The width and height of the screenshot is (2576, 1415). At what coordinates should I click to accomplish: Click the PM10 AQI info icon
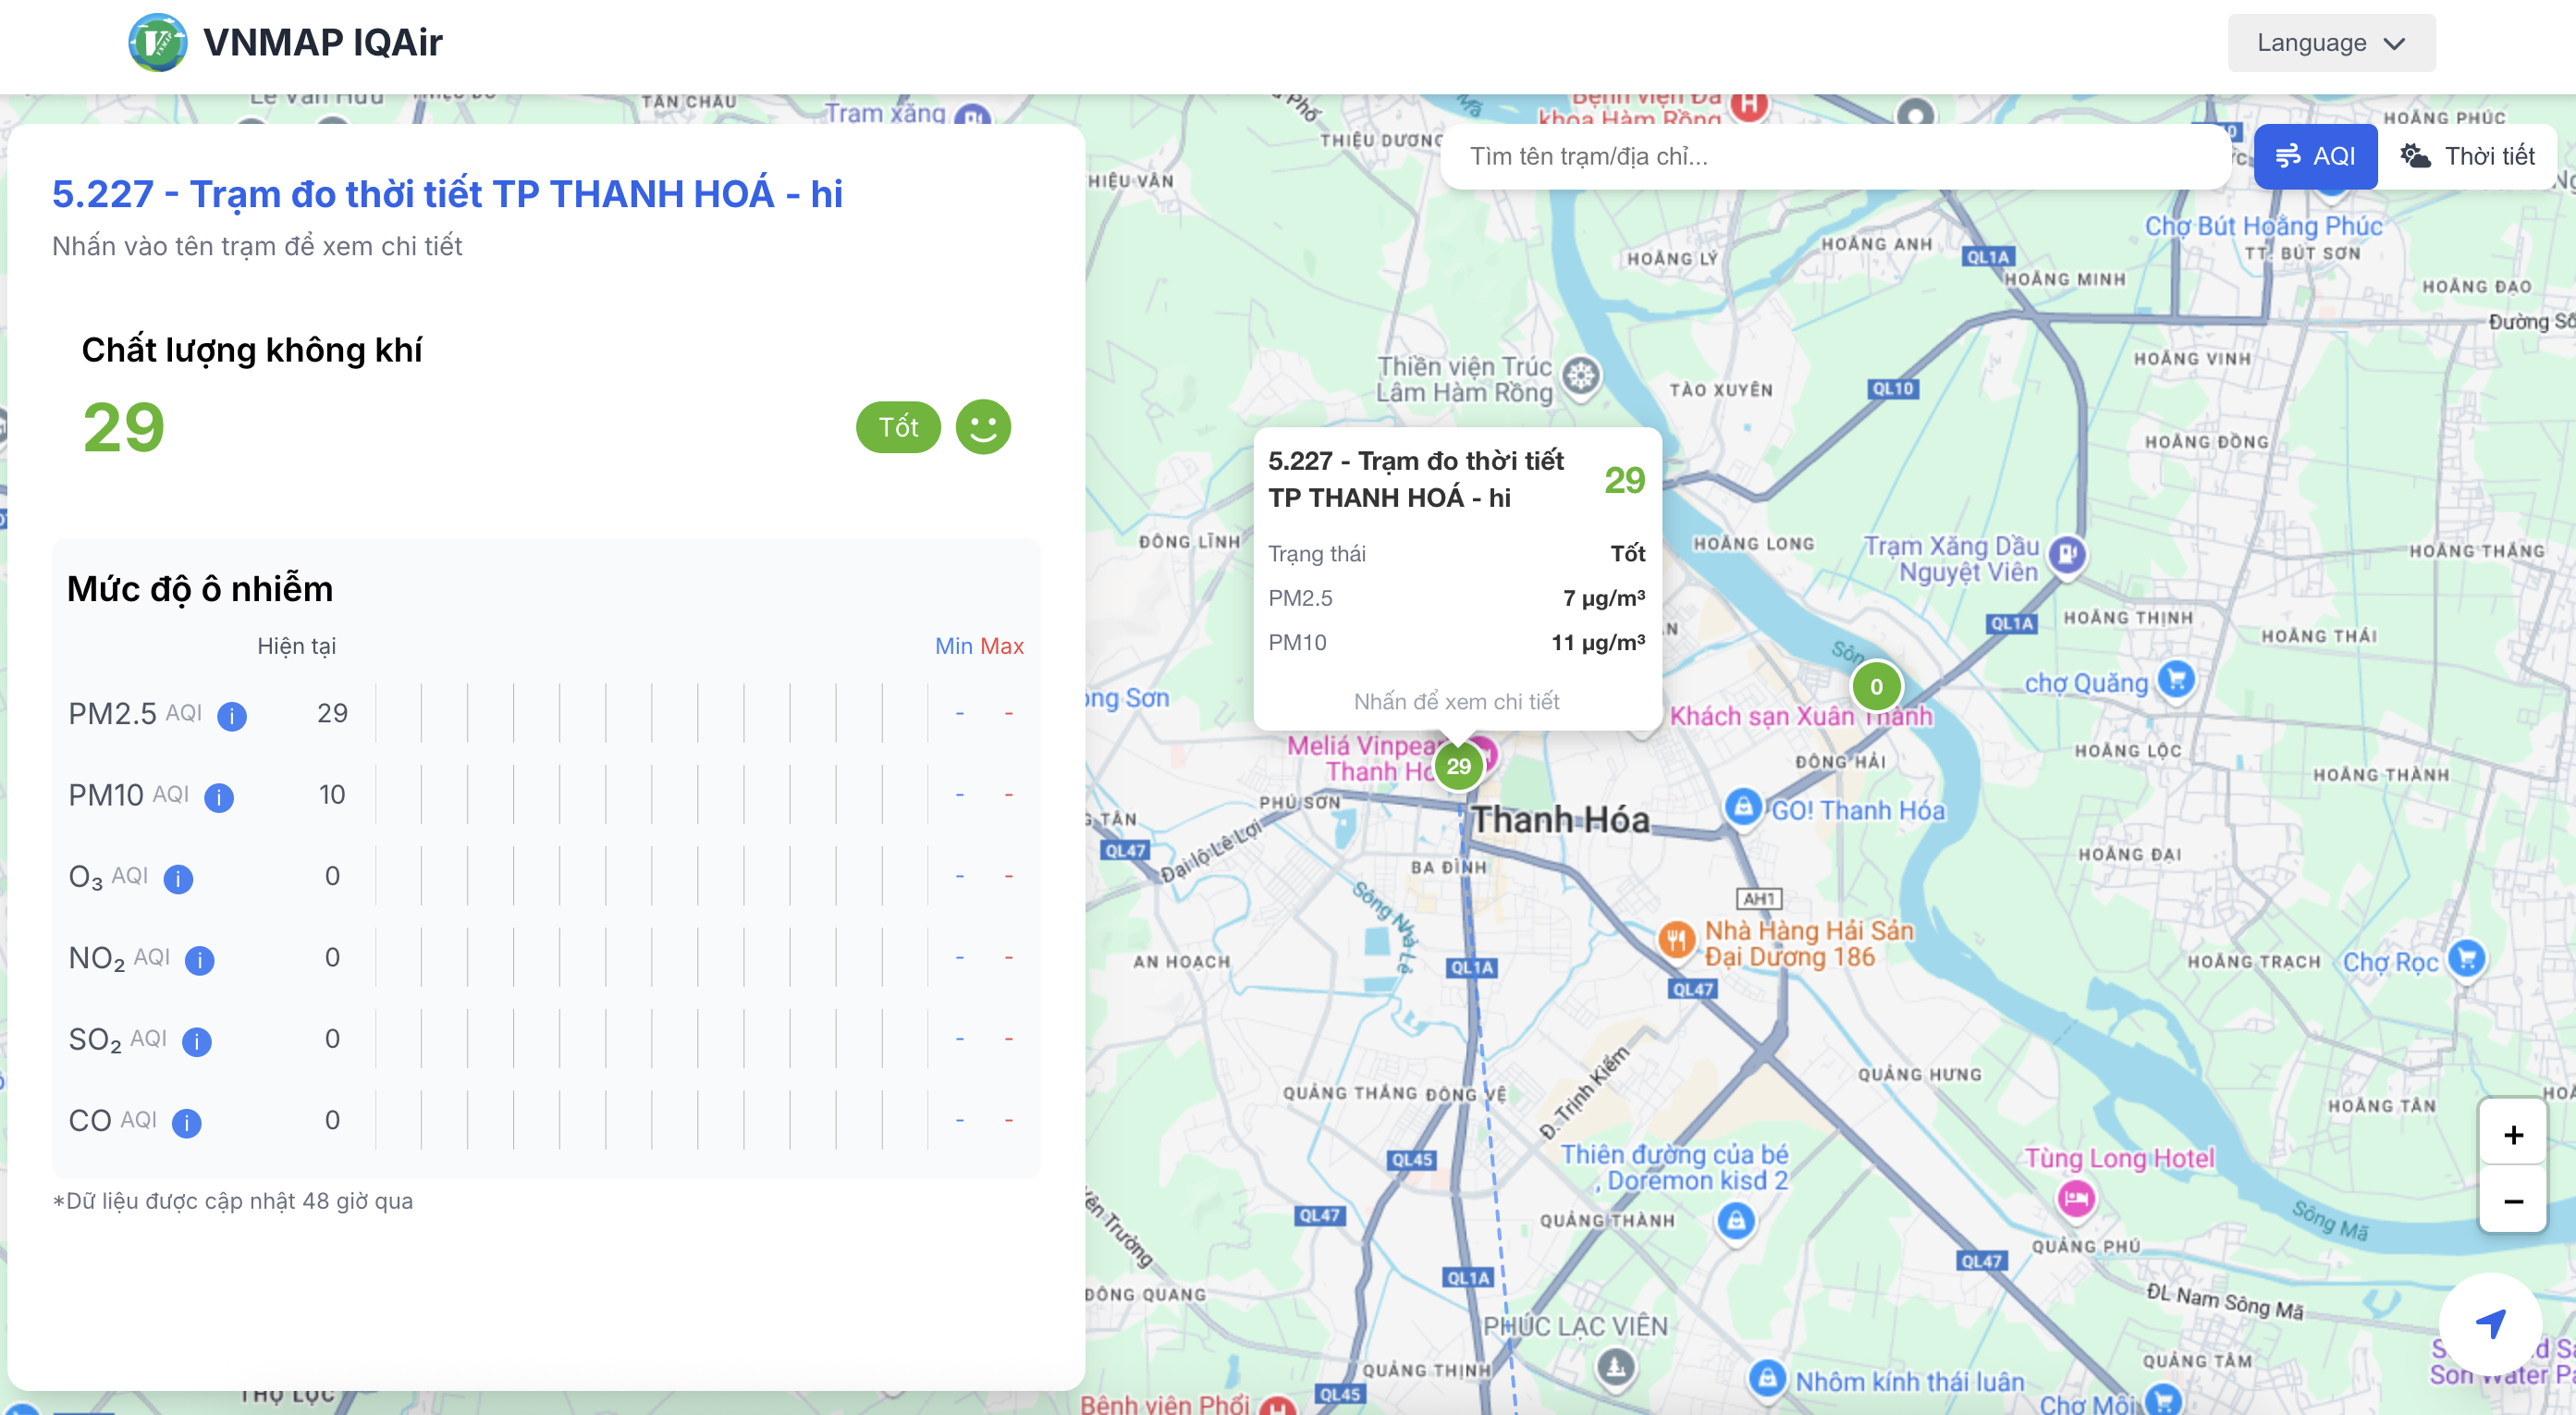(x=219, y=797)
